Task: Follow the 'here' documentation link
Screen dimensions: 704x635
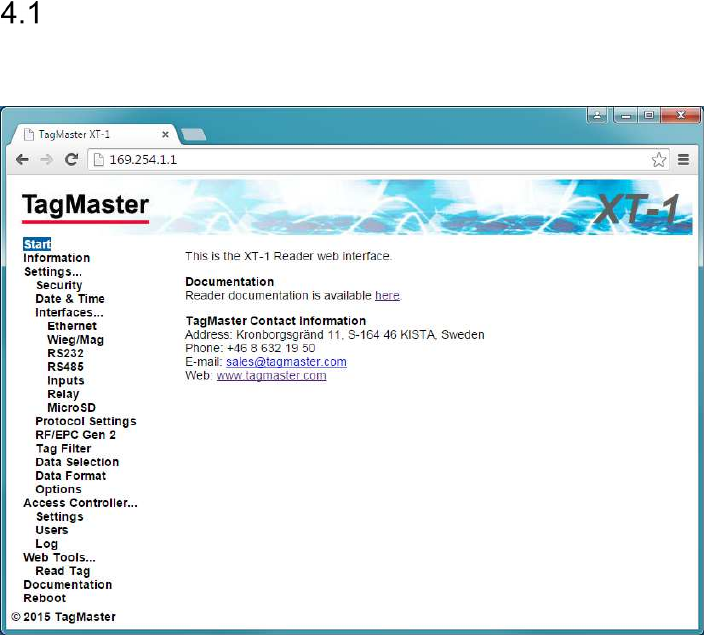Action: pyautogui.click(x=387, y=295)
